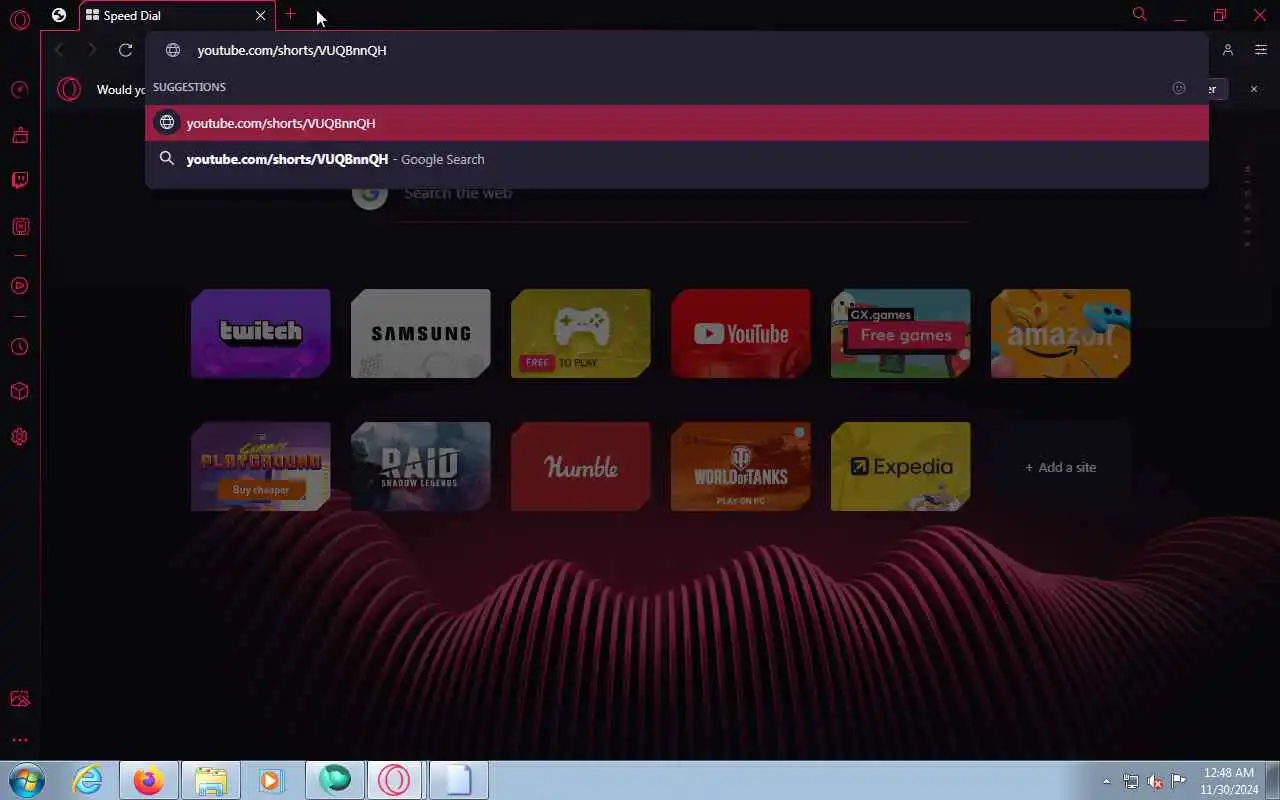Open the Amazon speed dial tile
The width and height of the screenshot is (1280, 800).
1061,334
